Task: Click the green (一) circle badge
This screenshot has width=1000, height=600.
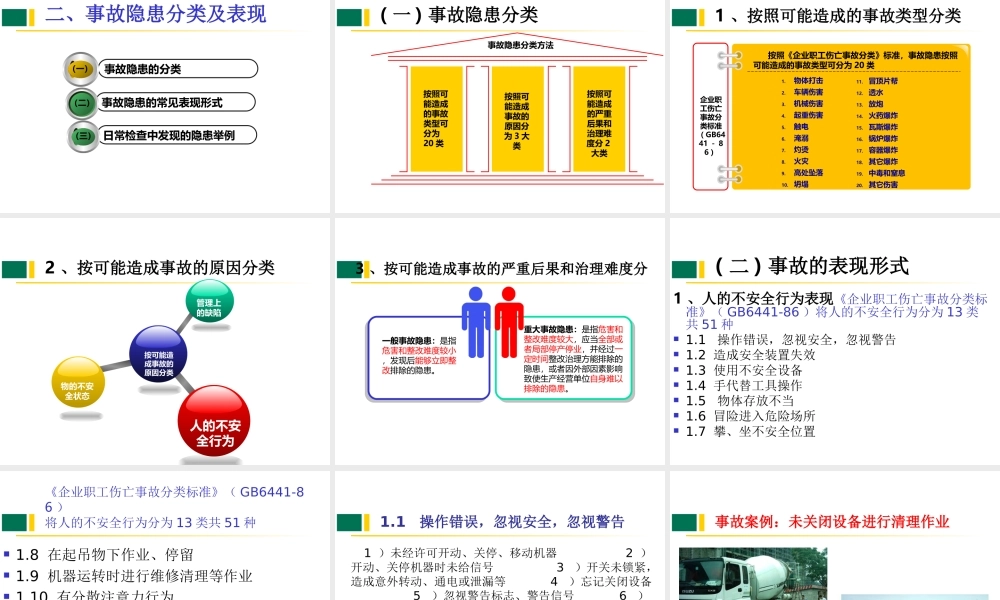Action: click(81, 69)
